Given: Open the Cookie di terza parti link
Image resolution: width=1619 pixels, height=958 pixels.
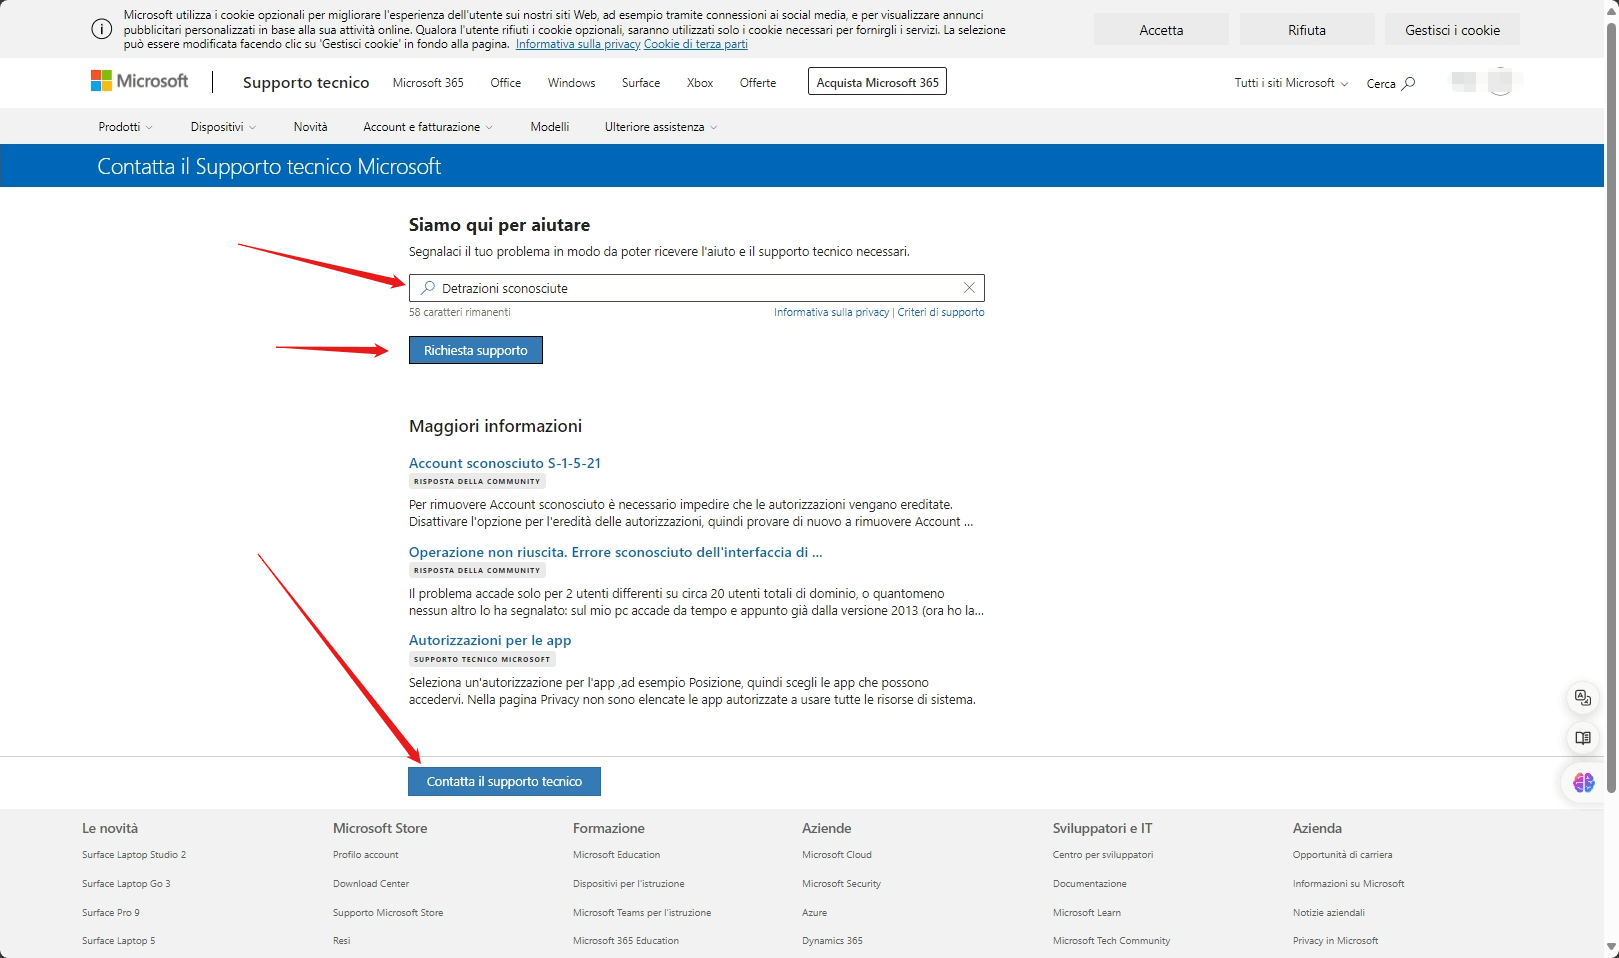Looking at the screenshot, I should point(696,44).
